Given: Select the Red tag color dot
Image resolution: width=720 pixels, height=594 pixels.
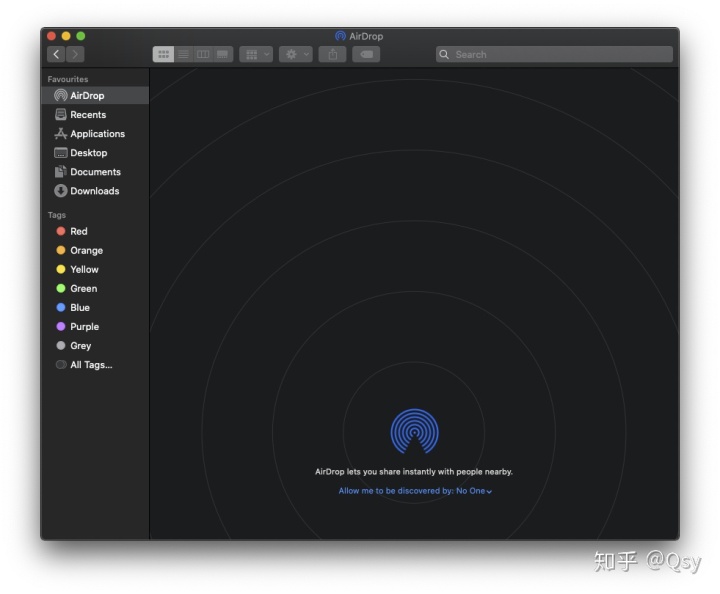Looking at the screenshot, I should tap(61, 231).
